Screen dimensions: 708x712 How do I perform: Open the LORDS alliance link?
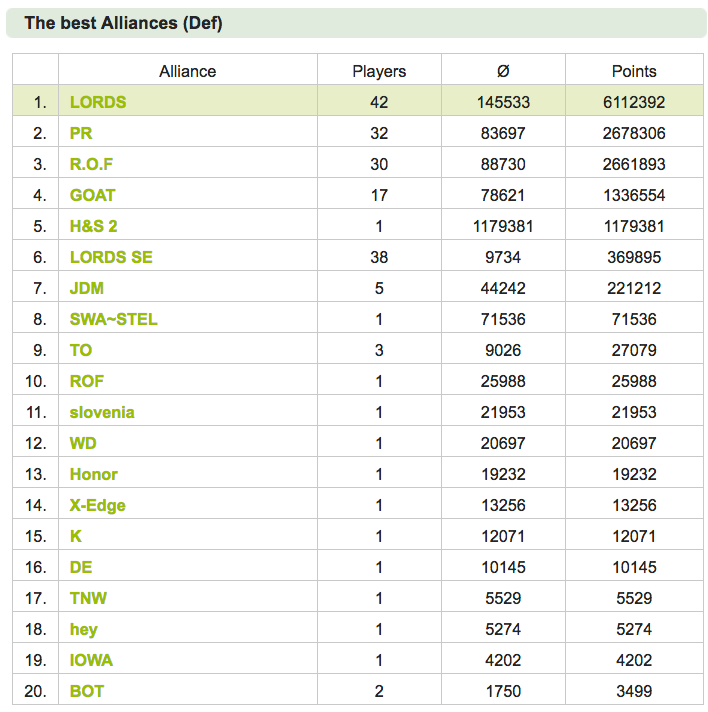[98, 102]
